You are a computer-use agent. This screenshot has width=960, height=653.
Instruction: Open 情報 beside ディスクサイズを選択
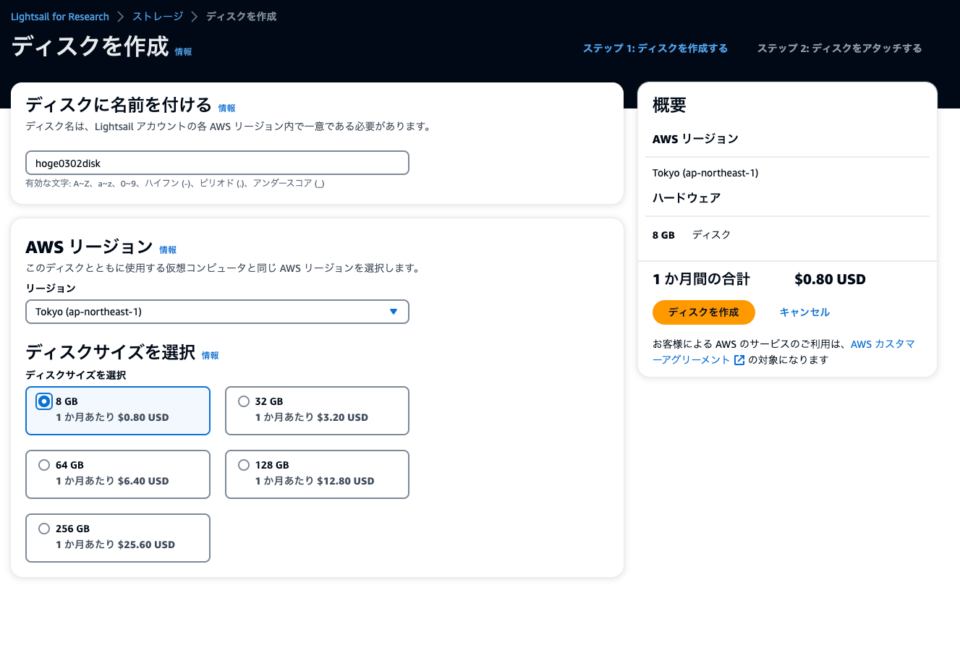[x=210, y=354]
